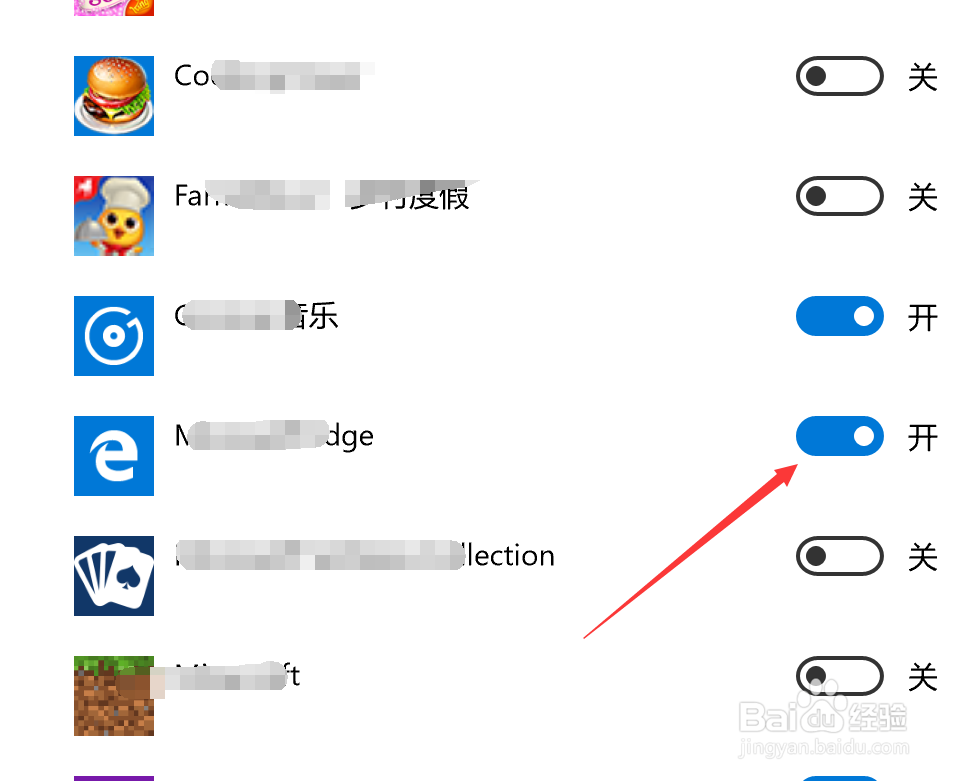Switch off the Microsoft Edge toggle
The height and width of the screenshot is (781, 963).
click(x=840, y=436)
